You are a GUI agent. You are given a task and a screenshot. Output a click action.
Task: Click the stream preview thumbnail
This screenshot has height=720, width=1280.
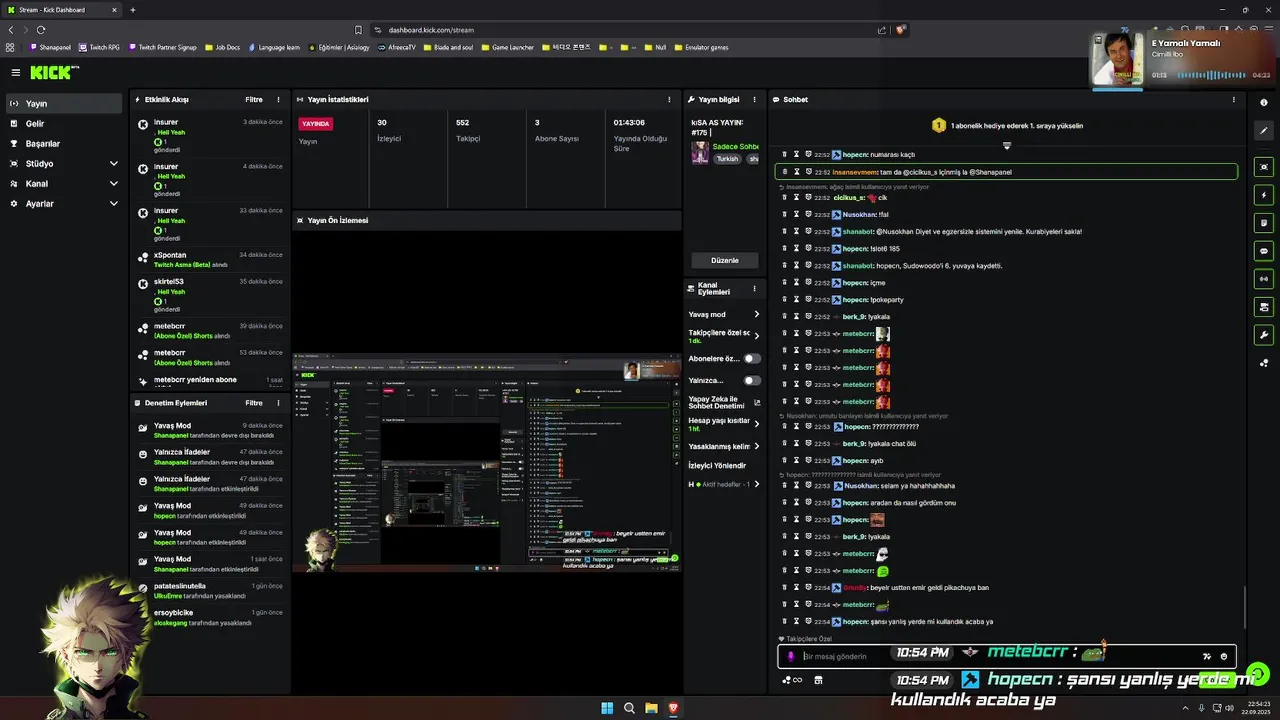pyautogui.click(x=486, y=462)
